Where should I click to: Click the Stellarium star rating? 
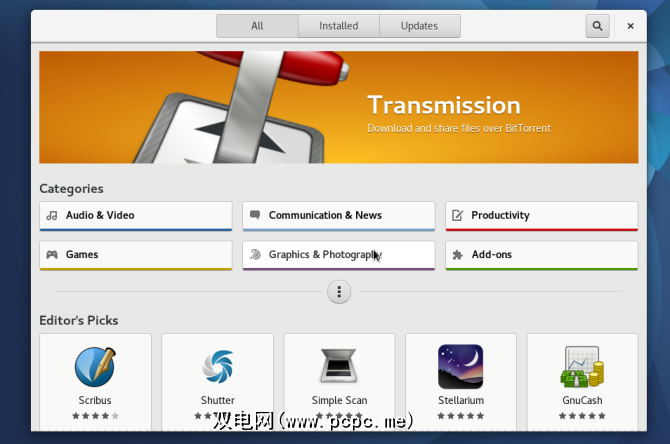pos(461,416)
